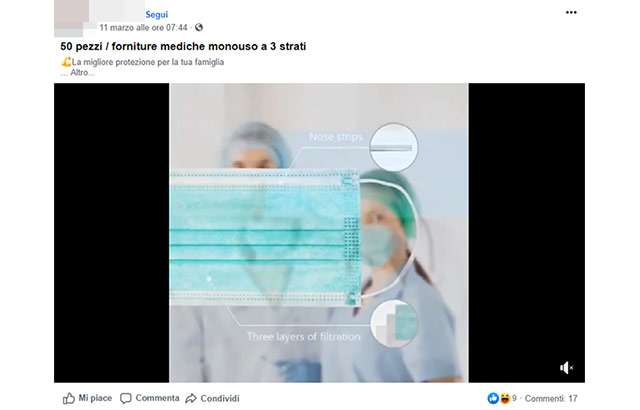Open the three-dot post options menu
Screen dimensions: 640x410
(x=571, y=13)
